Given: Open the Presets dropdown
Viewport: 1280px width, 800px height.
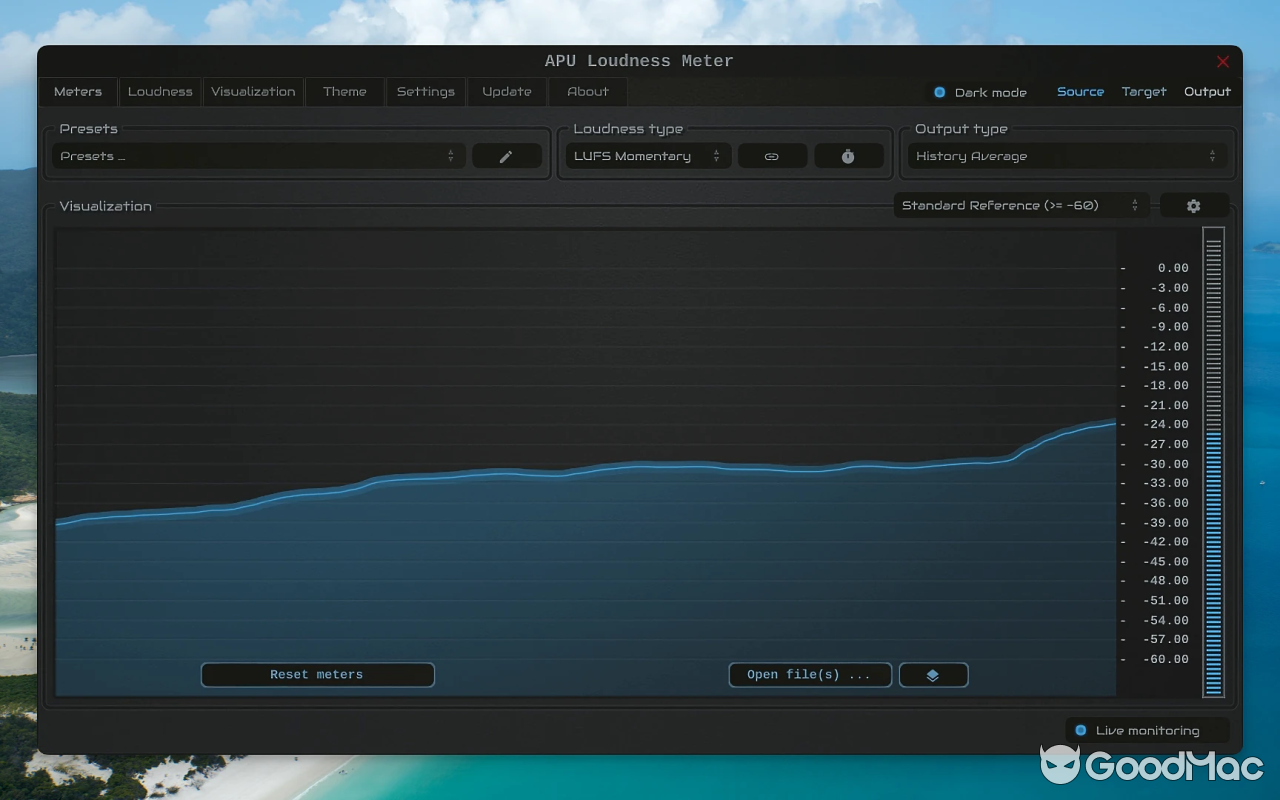Looking at the screenshot, I should (255, 156).
